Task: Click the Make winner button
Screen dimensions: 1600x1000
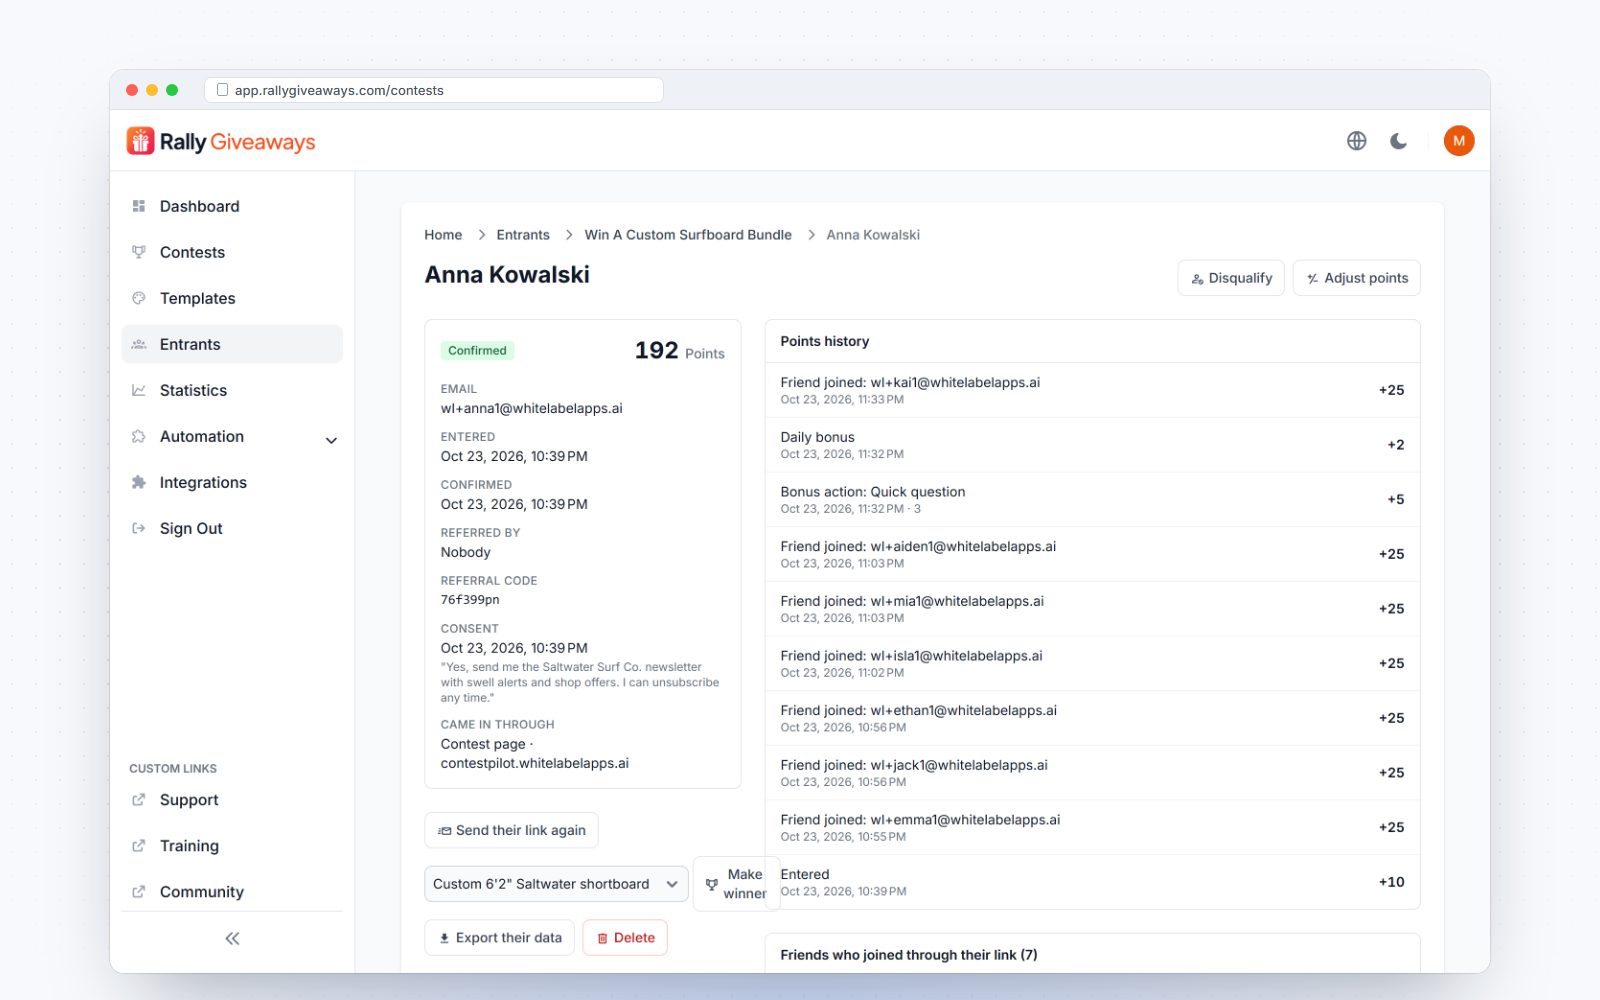Action: click(x=735, y=884)
